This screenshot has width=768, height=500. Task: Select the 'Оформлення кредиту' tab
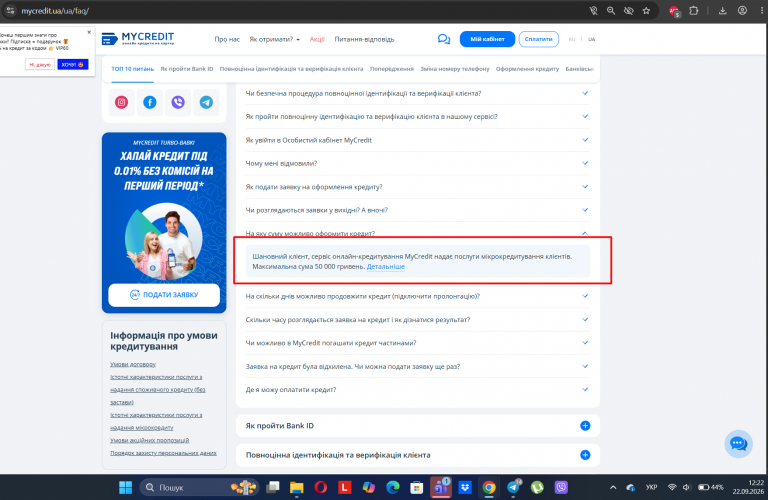(x=527, y=69)
